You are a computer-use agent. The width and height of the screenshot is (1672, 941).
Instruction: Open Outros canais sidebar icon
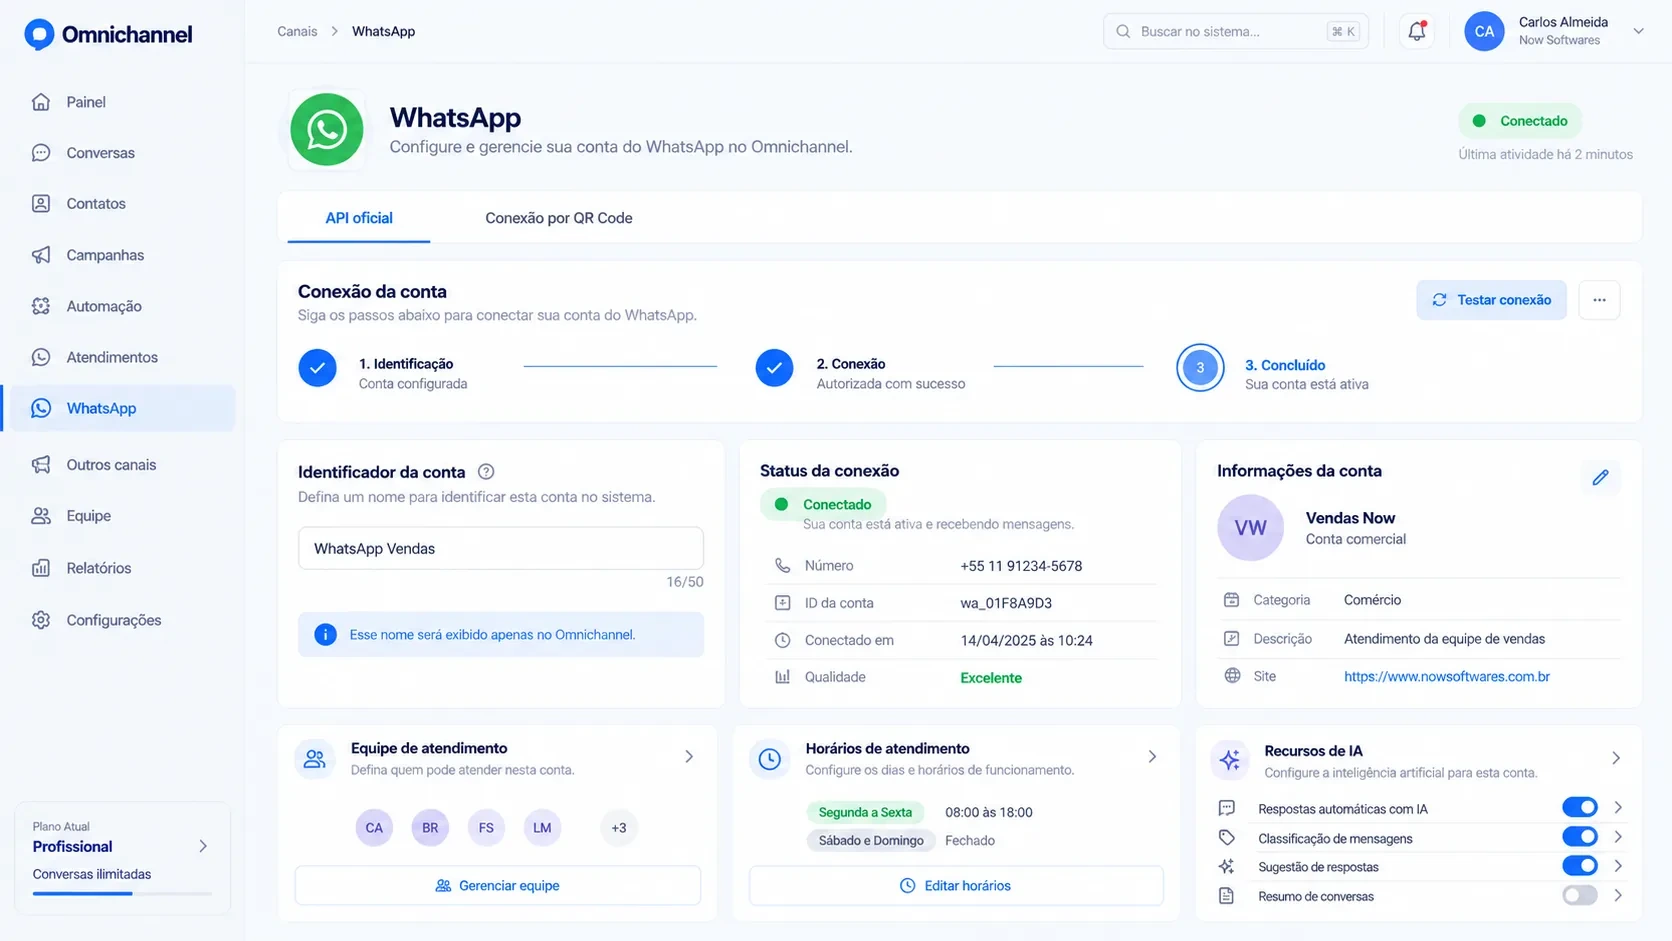pyautogui.click(x=41, y=465)
